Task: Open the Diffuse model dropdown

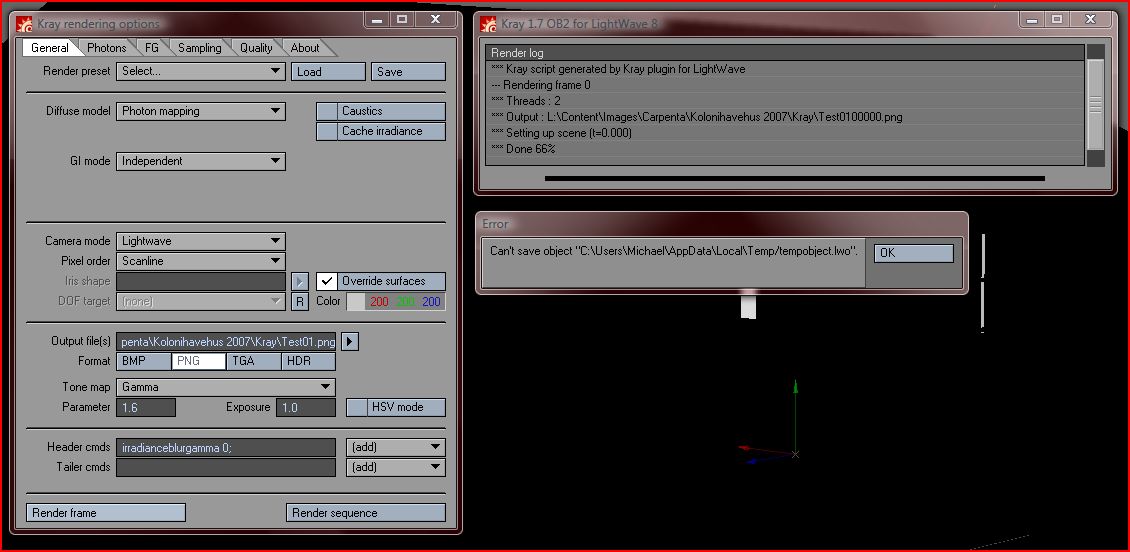Action: (201, 111)
